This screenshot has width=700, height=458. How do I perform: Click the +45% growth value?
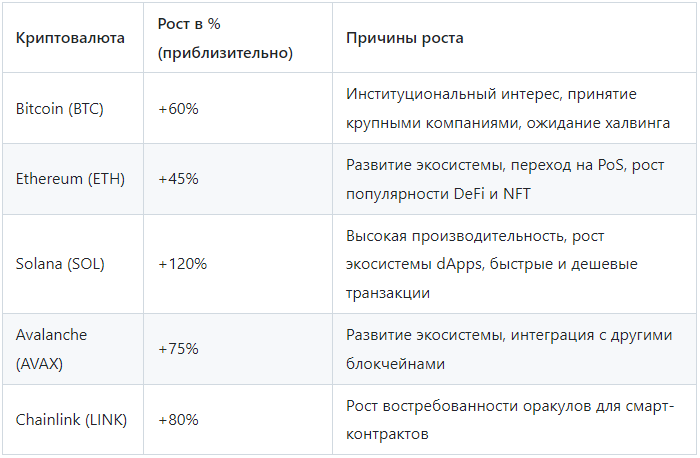pos(178,179)
